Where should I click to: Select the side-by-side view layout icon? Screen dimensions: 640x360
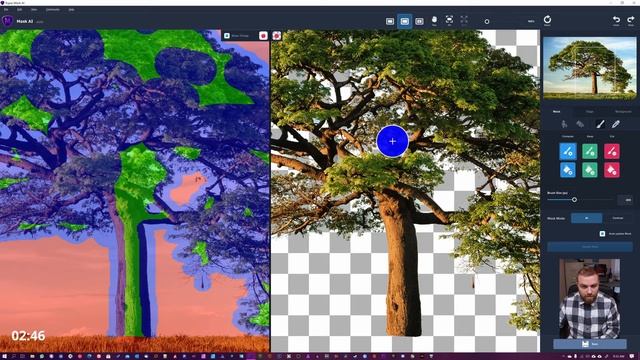[x=404, y=21]
